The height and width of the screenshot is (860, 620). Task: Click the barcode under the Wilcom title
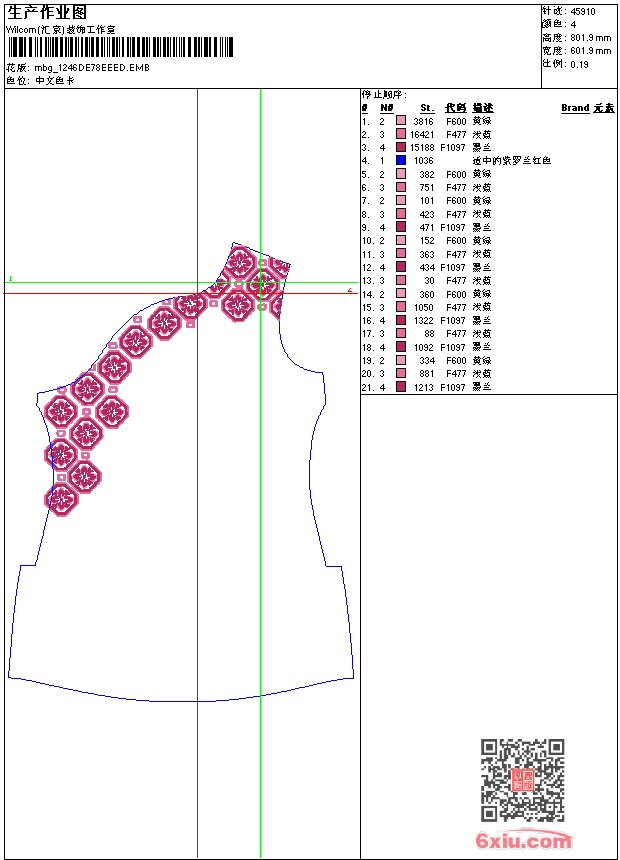coord(120,47)
